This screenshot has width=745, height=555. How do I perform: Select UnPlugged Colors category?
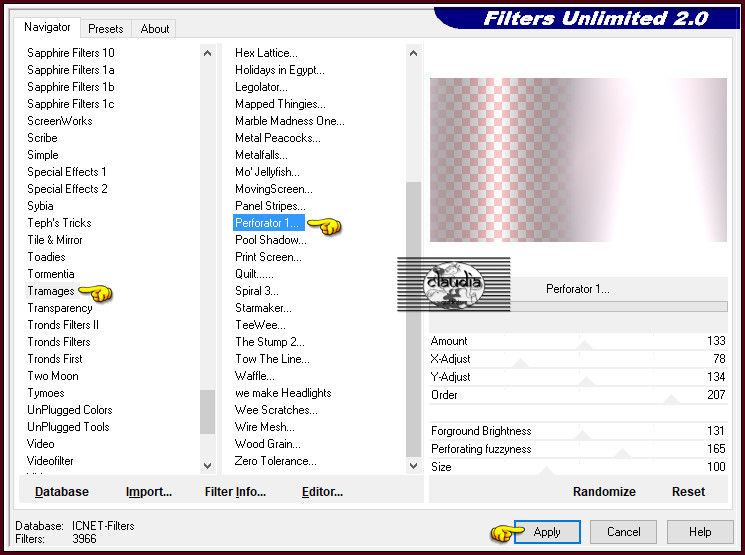[x=70, y=410]
